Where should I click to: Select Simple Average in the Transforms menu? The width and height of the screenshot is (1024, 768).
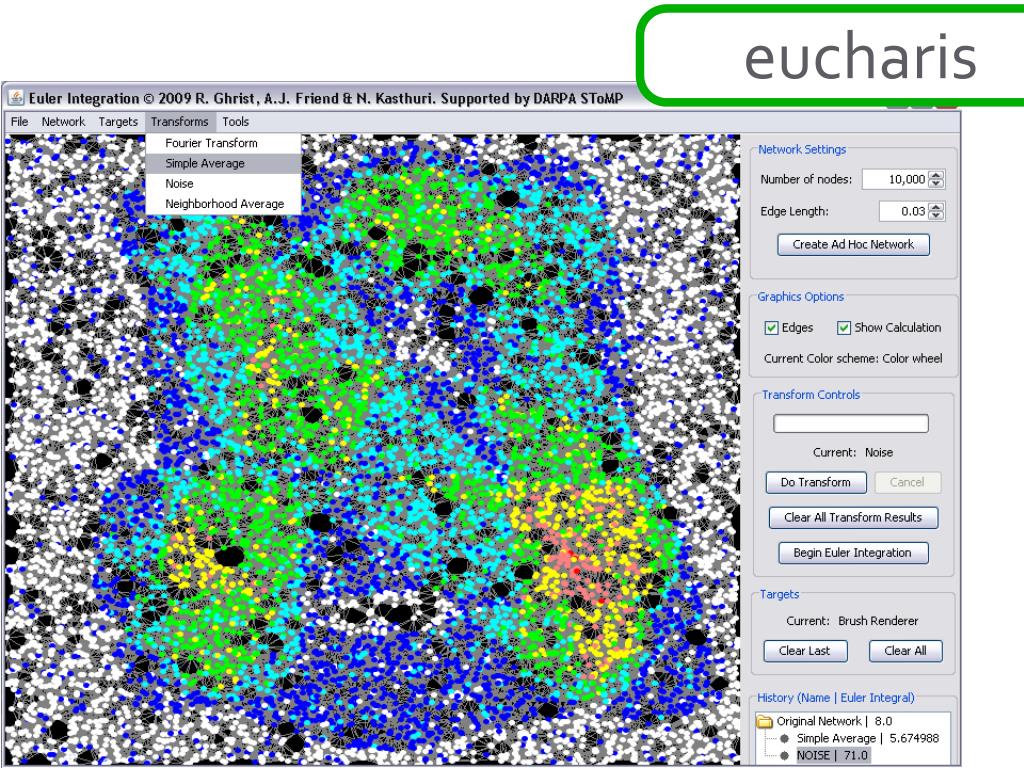pyautogui.click(x=223, y=163)
